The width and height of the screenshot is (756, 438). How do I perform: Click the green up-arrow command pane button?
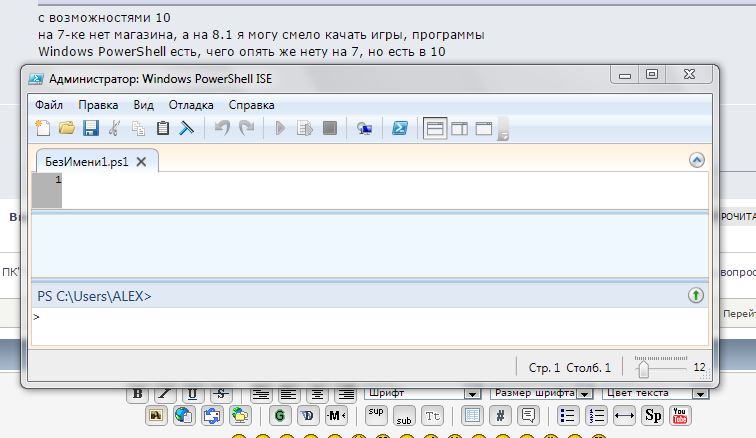pyautogui.click(x=696, y=295)
